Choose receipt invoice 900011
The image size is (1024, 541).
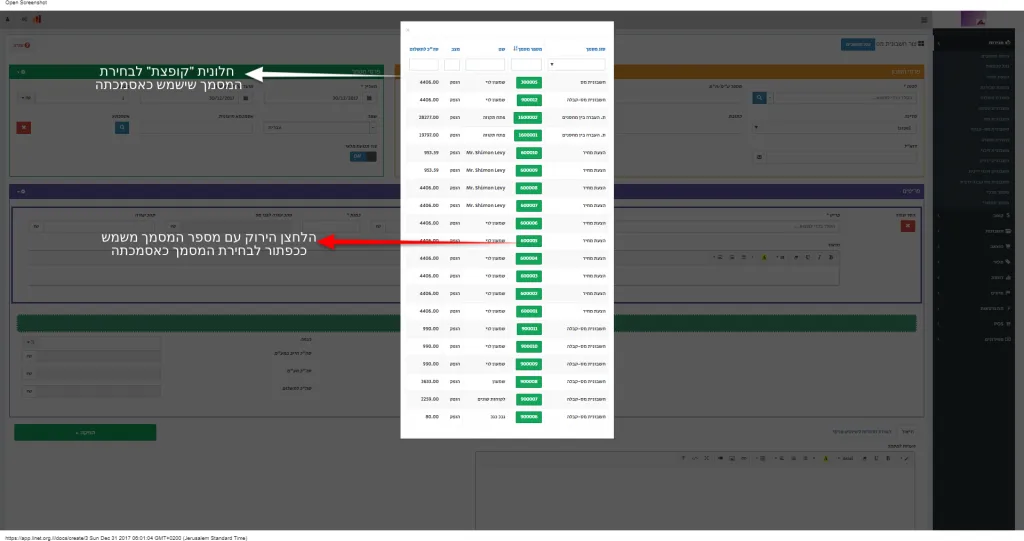pos(528,329)
